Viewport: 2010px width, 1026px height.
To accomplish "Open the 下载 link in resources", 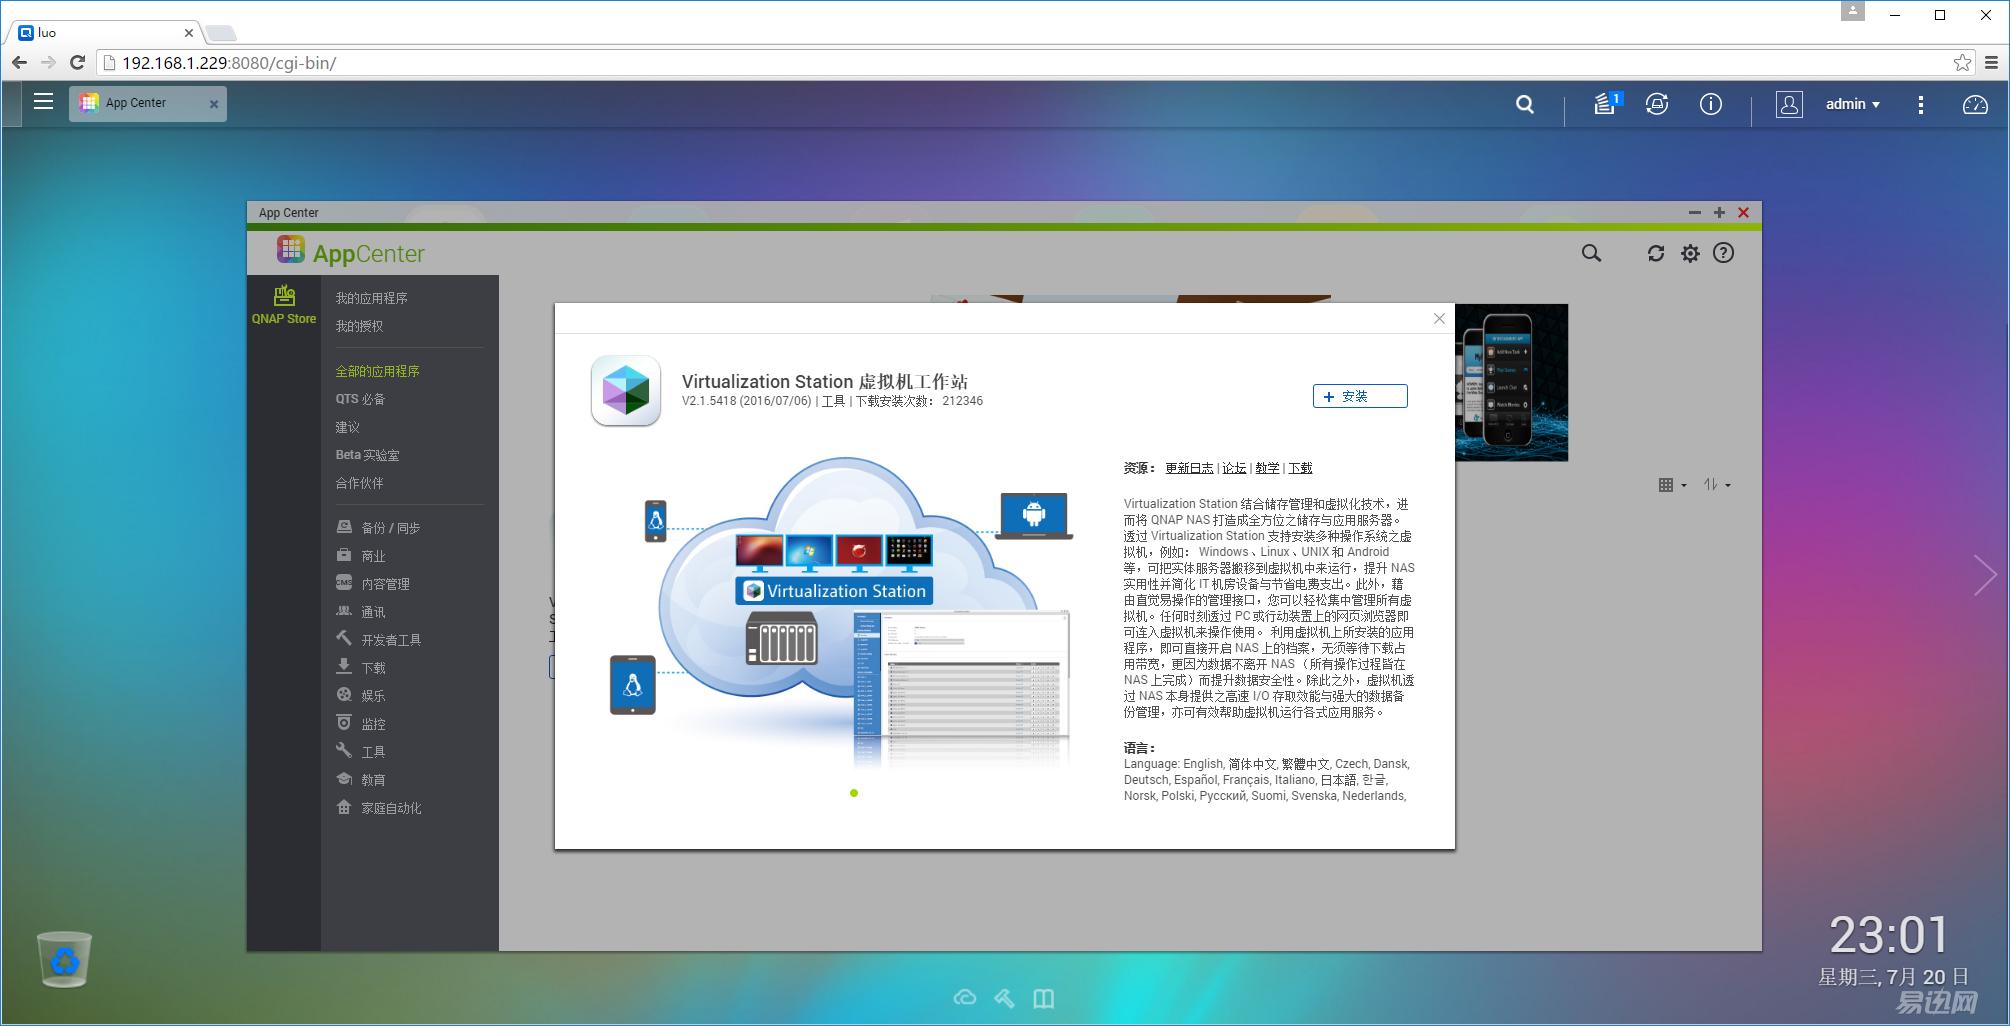I will [1300, 468].
